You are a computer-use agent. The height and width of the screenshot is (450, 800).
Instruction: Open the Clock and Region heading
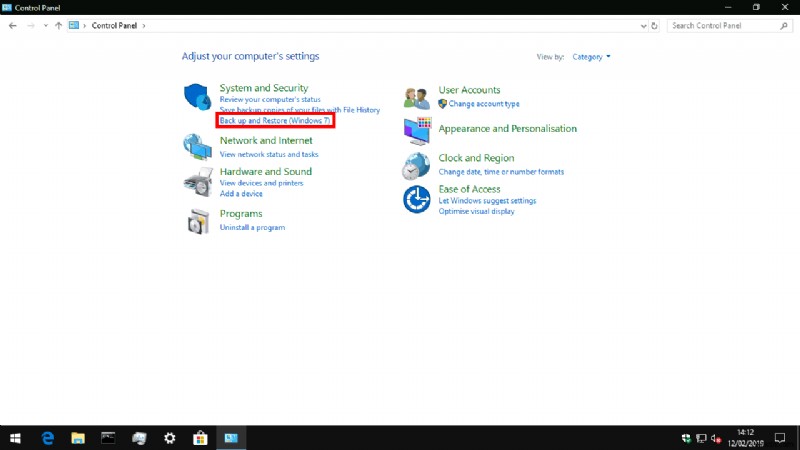476,158
